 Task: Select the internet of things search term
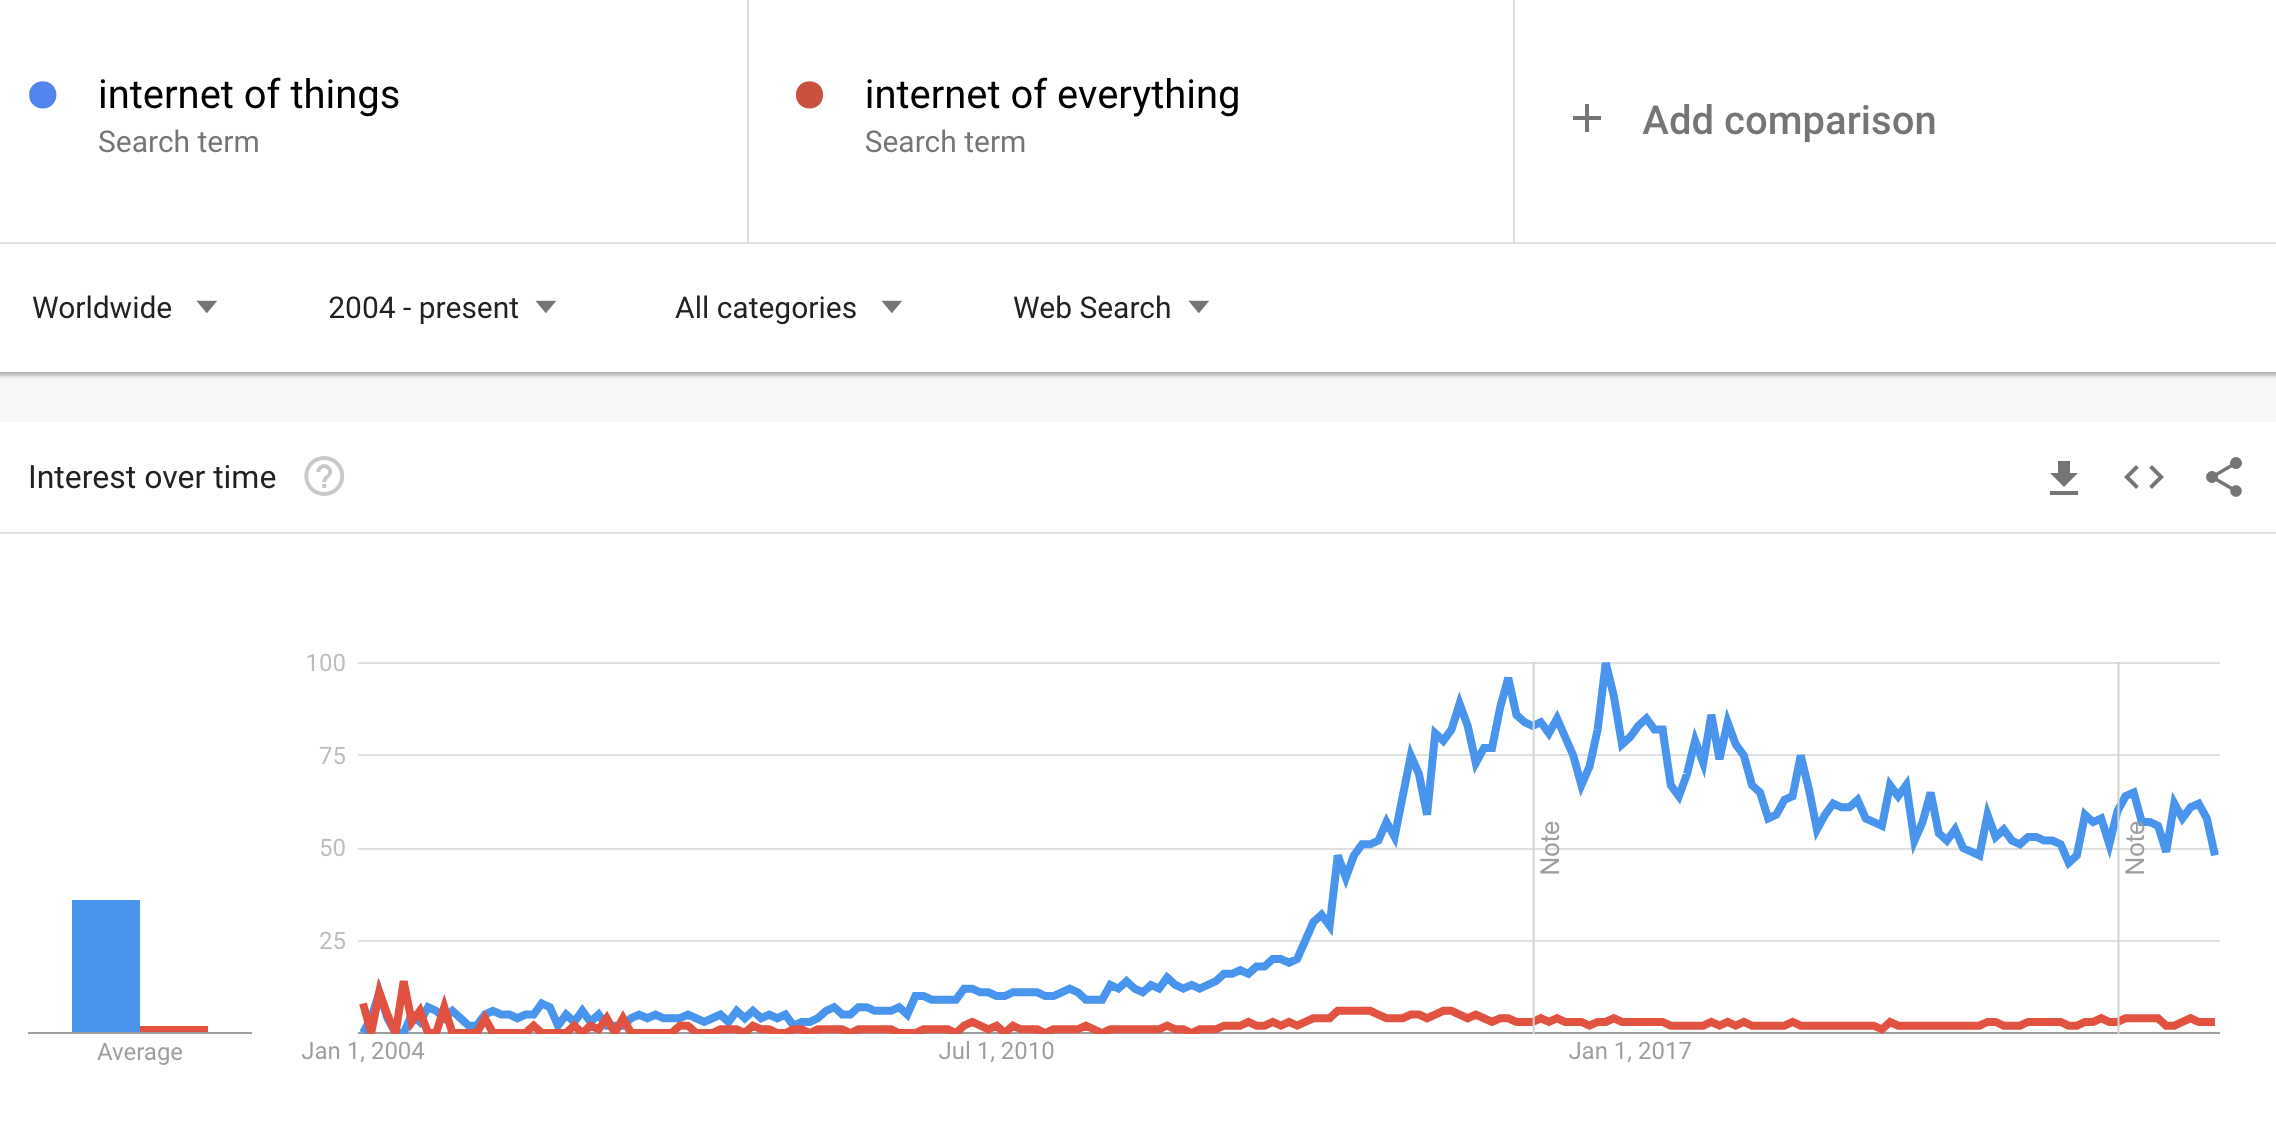coord(250,95)
